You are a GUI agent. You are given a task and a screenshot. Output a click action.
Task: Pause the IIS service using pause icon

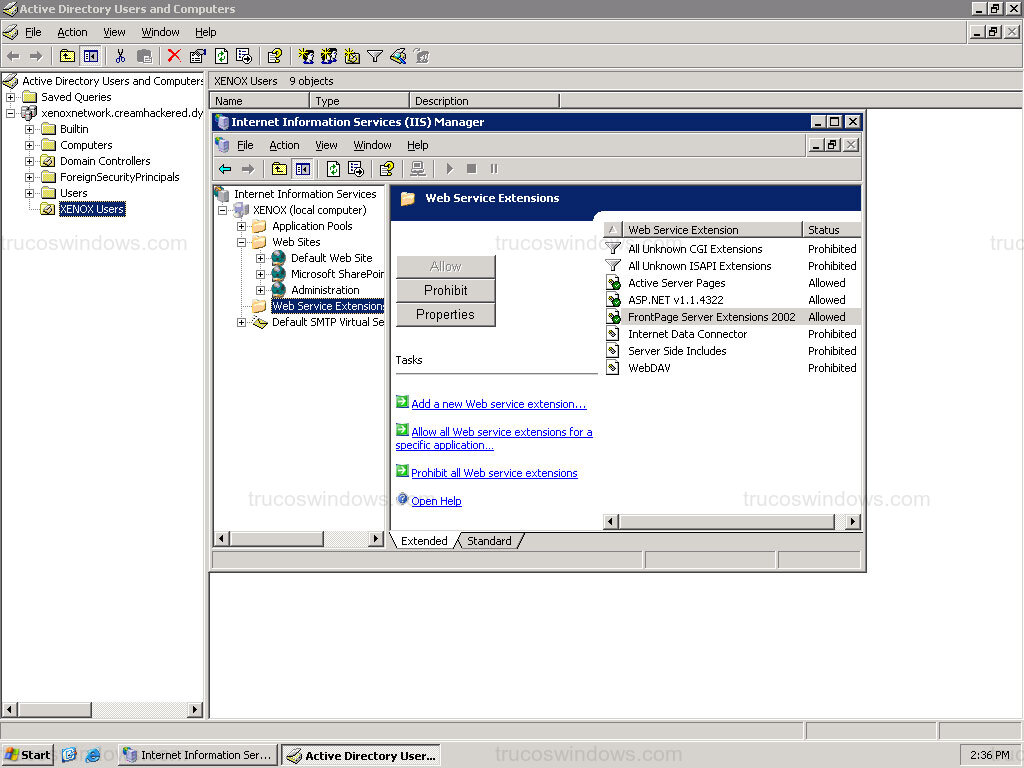coord(493,168)
